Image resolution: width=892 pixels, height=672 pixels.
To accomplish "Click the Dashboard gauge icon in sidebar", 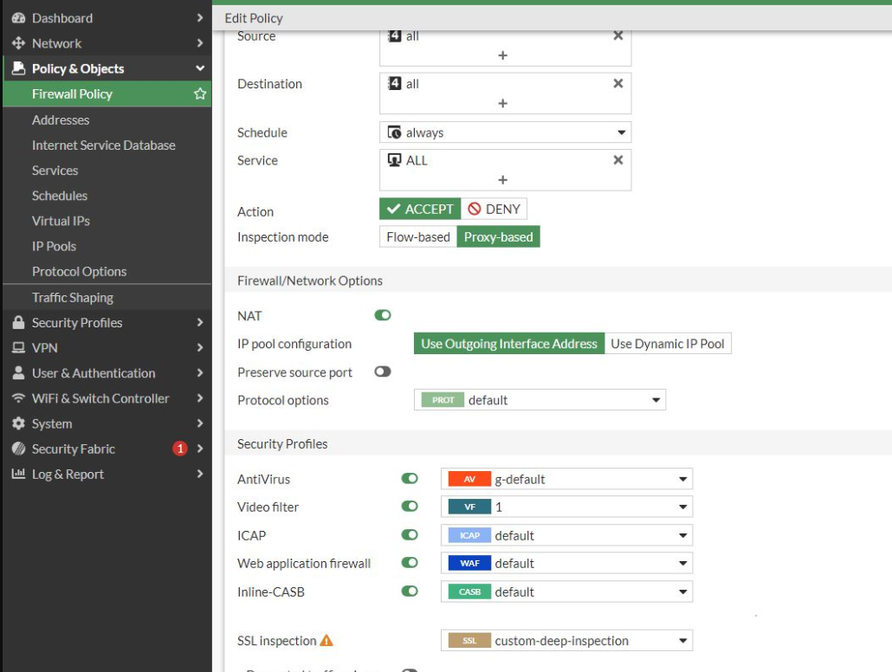I will point(18,18).
